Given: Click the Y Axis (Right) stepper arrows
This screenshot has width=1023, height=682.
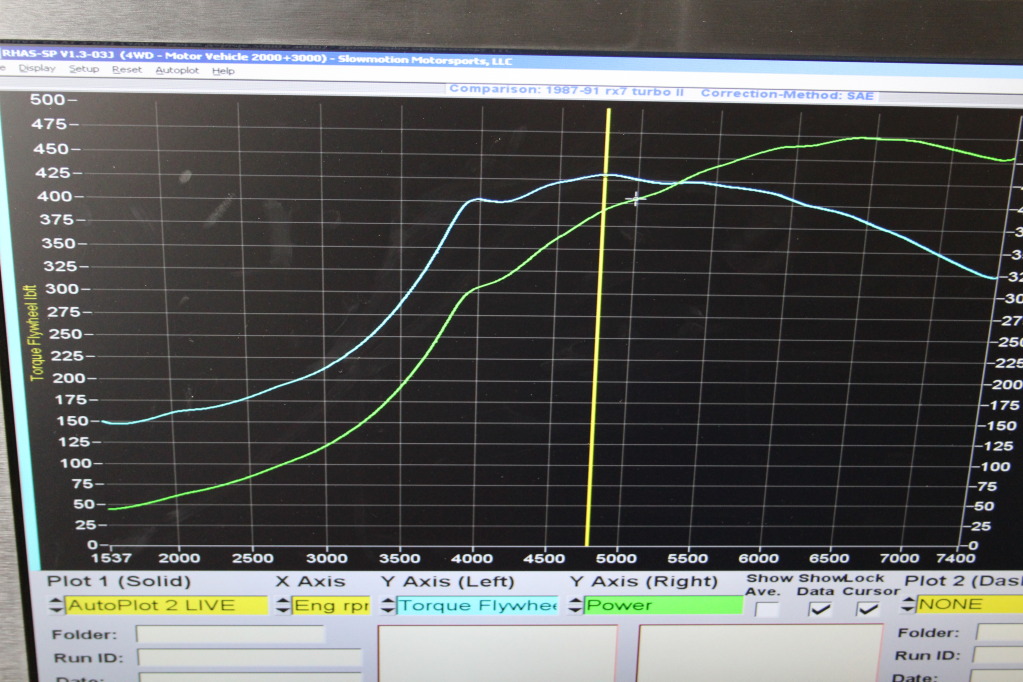Looking at the screenshot, I should click(575, 606).
